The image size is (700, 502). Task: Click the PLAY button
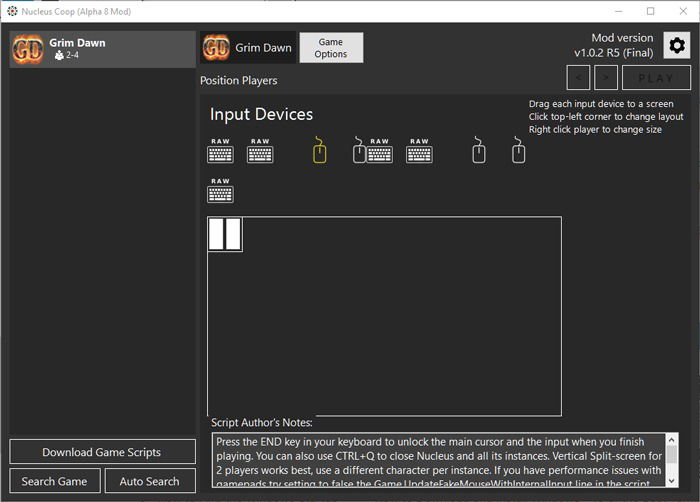coord(656,78)
